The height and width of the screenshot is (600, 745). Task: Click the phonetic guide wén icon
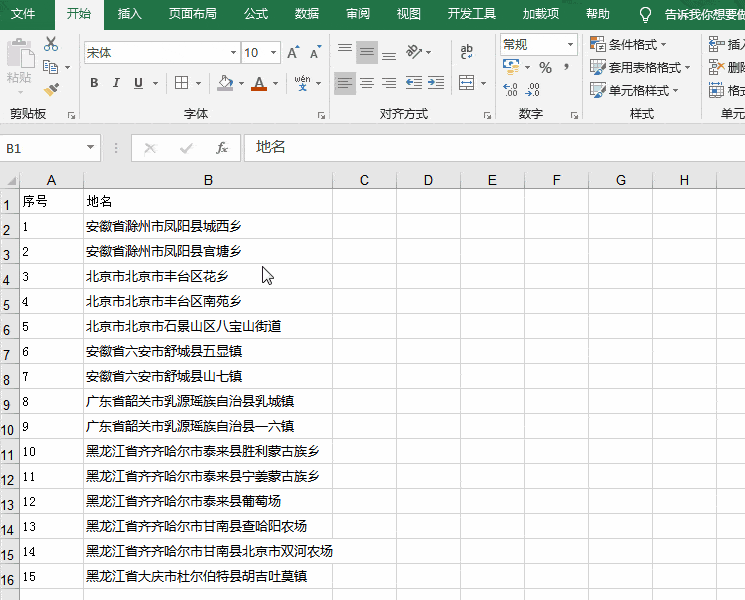coord(302,83)
